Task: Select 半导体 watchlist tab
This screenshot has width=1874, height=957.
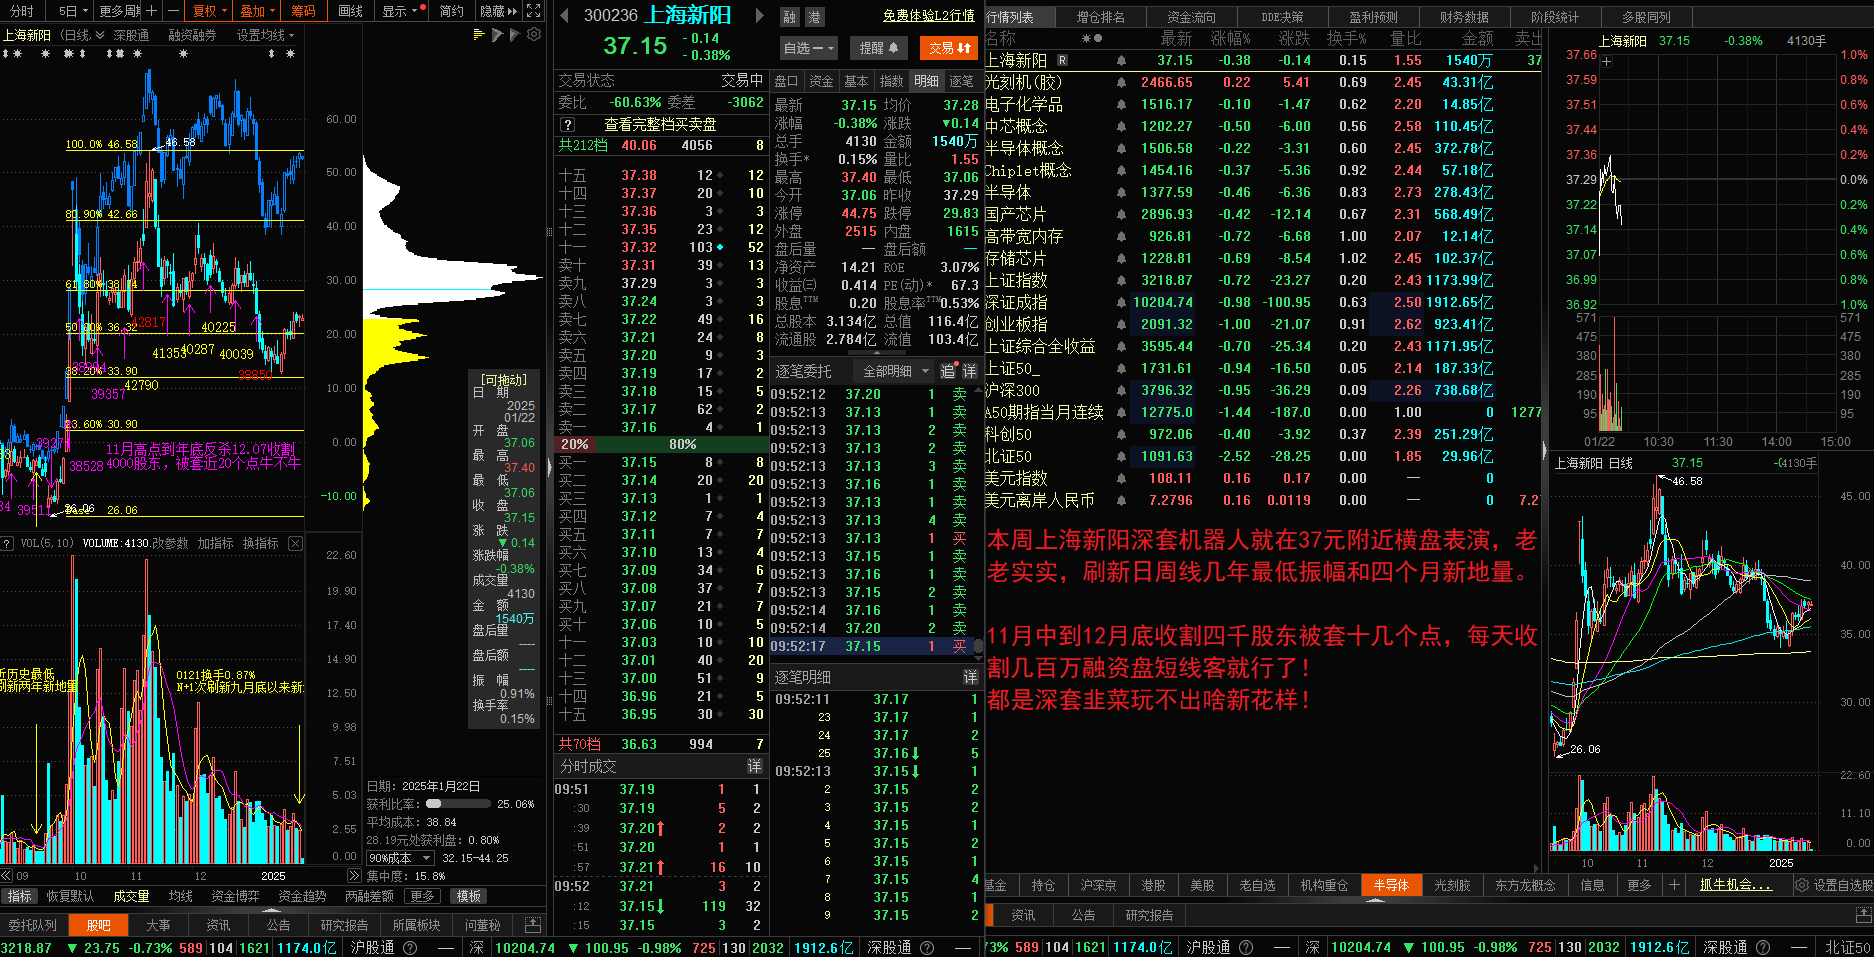Action: 1390,885
